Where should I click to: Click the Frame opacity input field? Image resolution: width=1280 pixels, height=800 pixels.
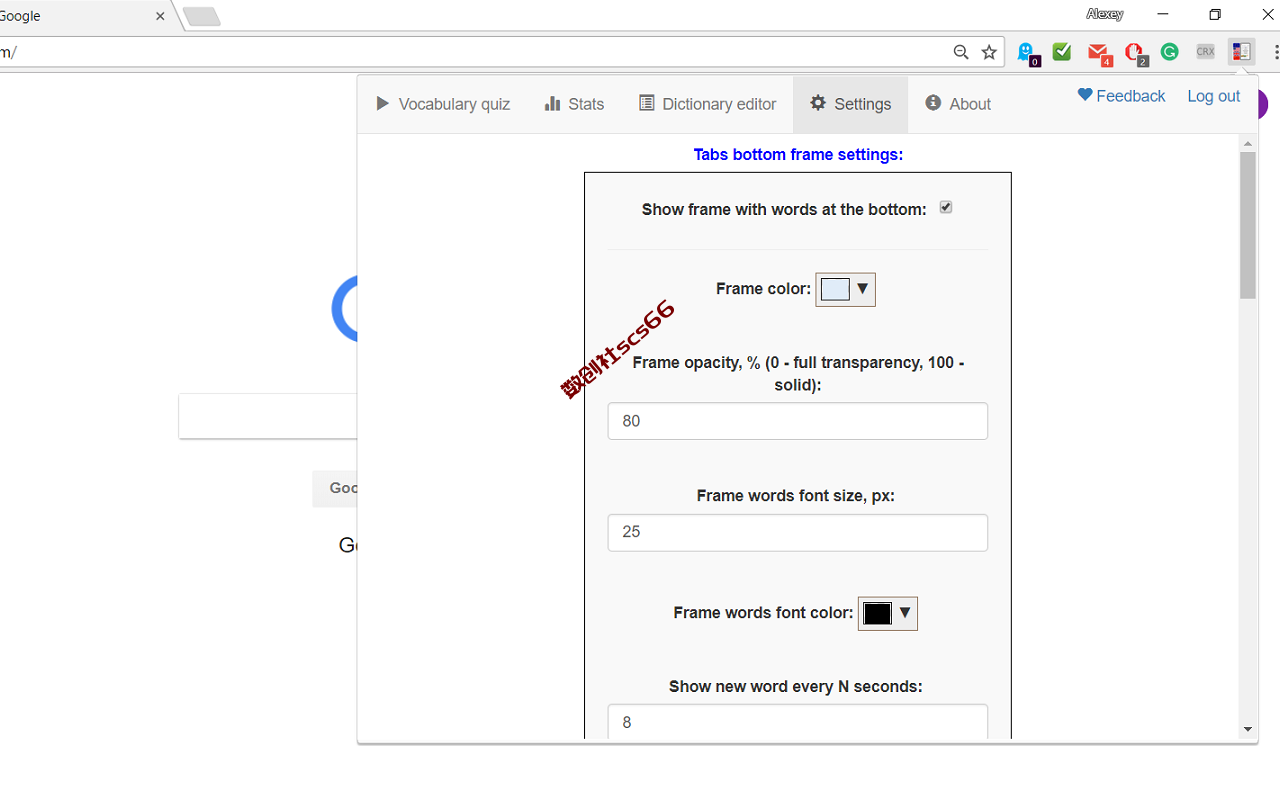798,421
